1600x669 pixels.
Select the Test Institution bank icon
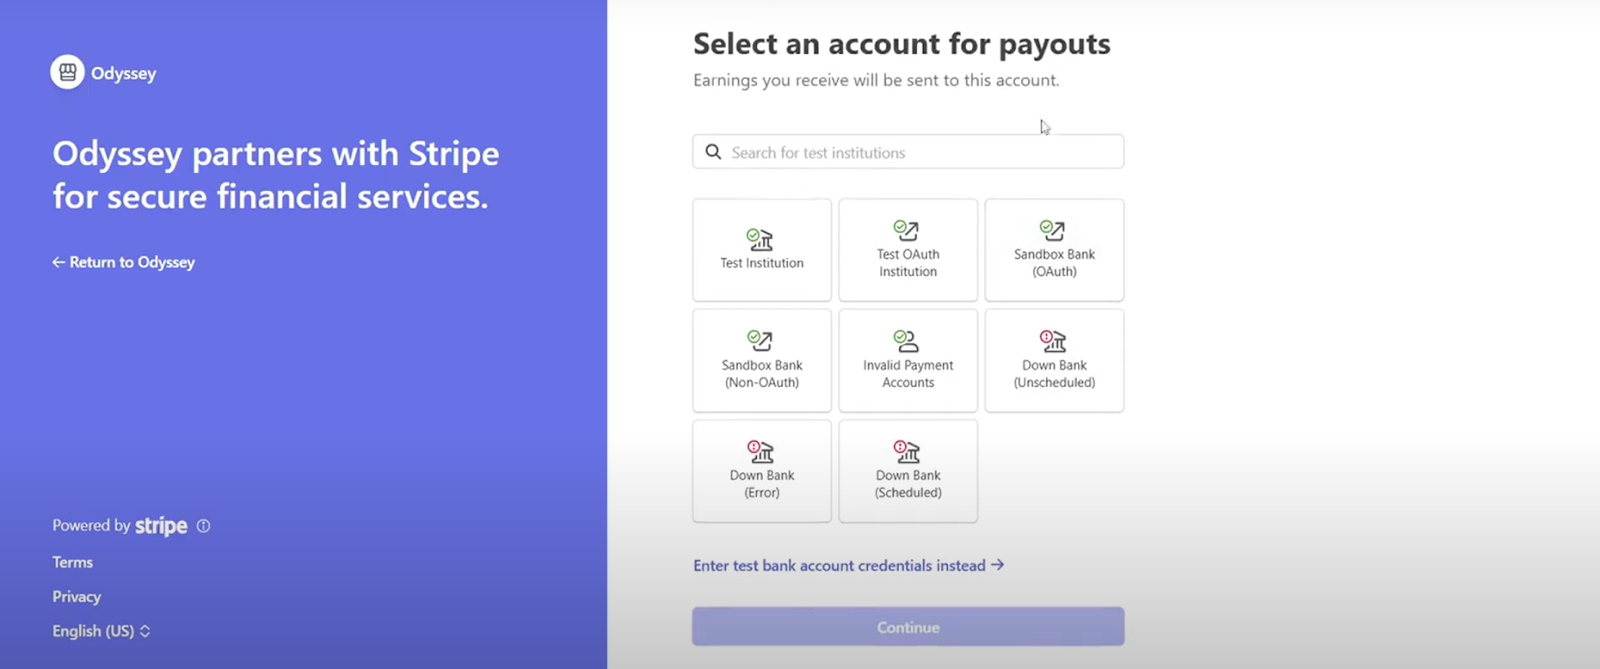point(761,239)
